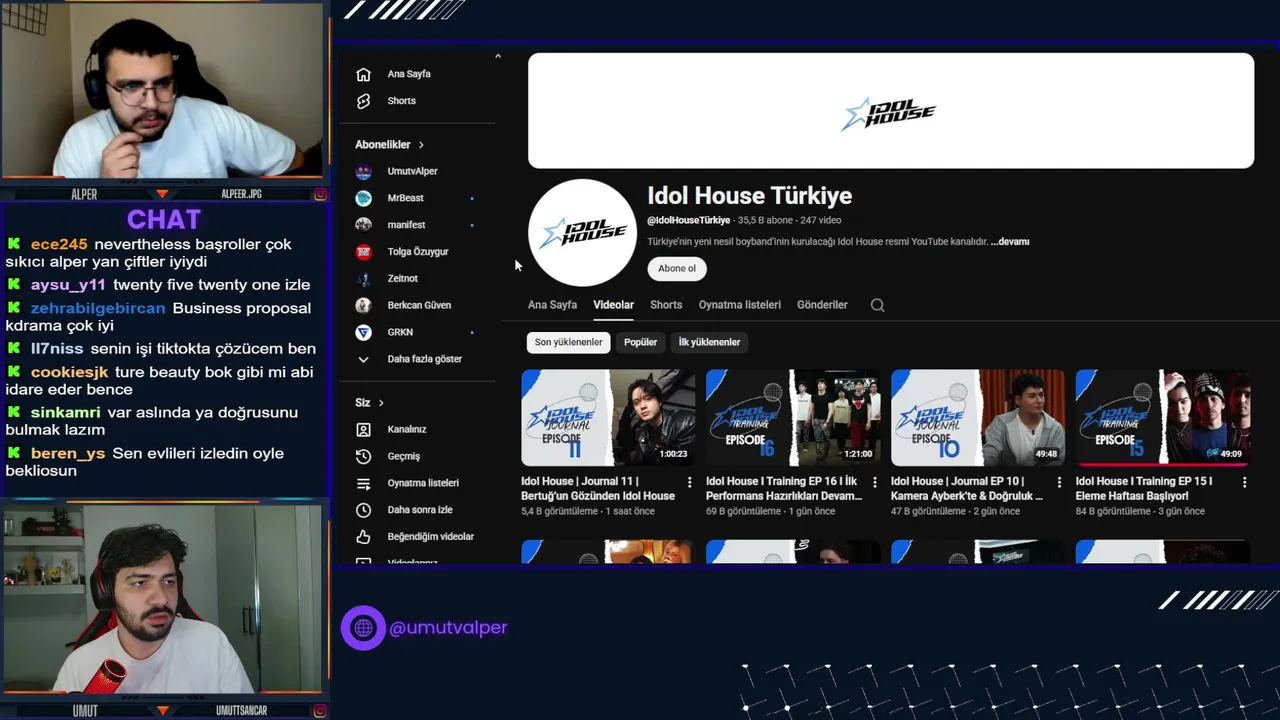Open Berkcan Güven subscription avatar
Image resolution: width=1280 pixels, height=720 pixels.
point(364,305)
